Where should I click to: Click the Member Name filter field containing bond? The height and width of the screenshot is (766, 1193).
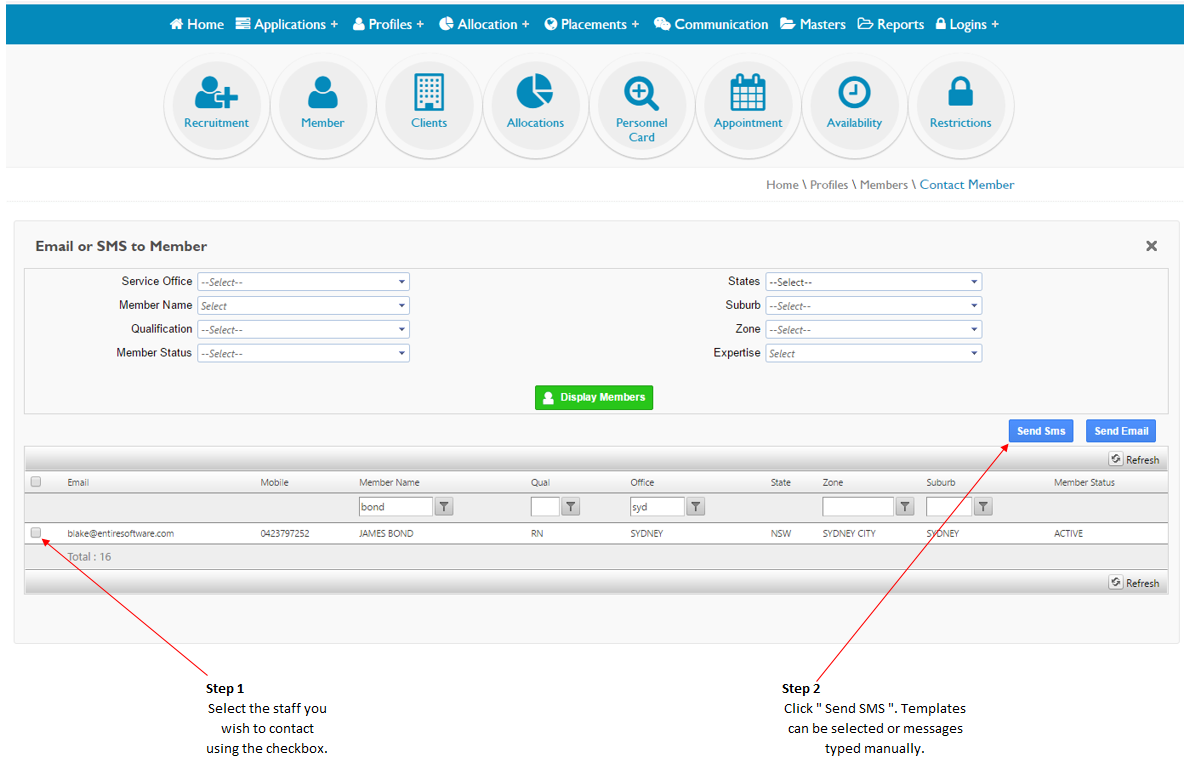(396, 507)
